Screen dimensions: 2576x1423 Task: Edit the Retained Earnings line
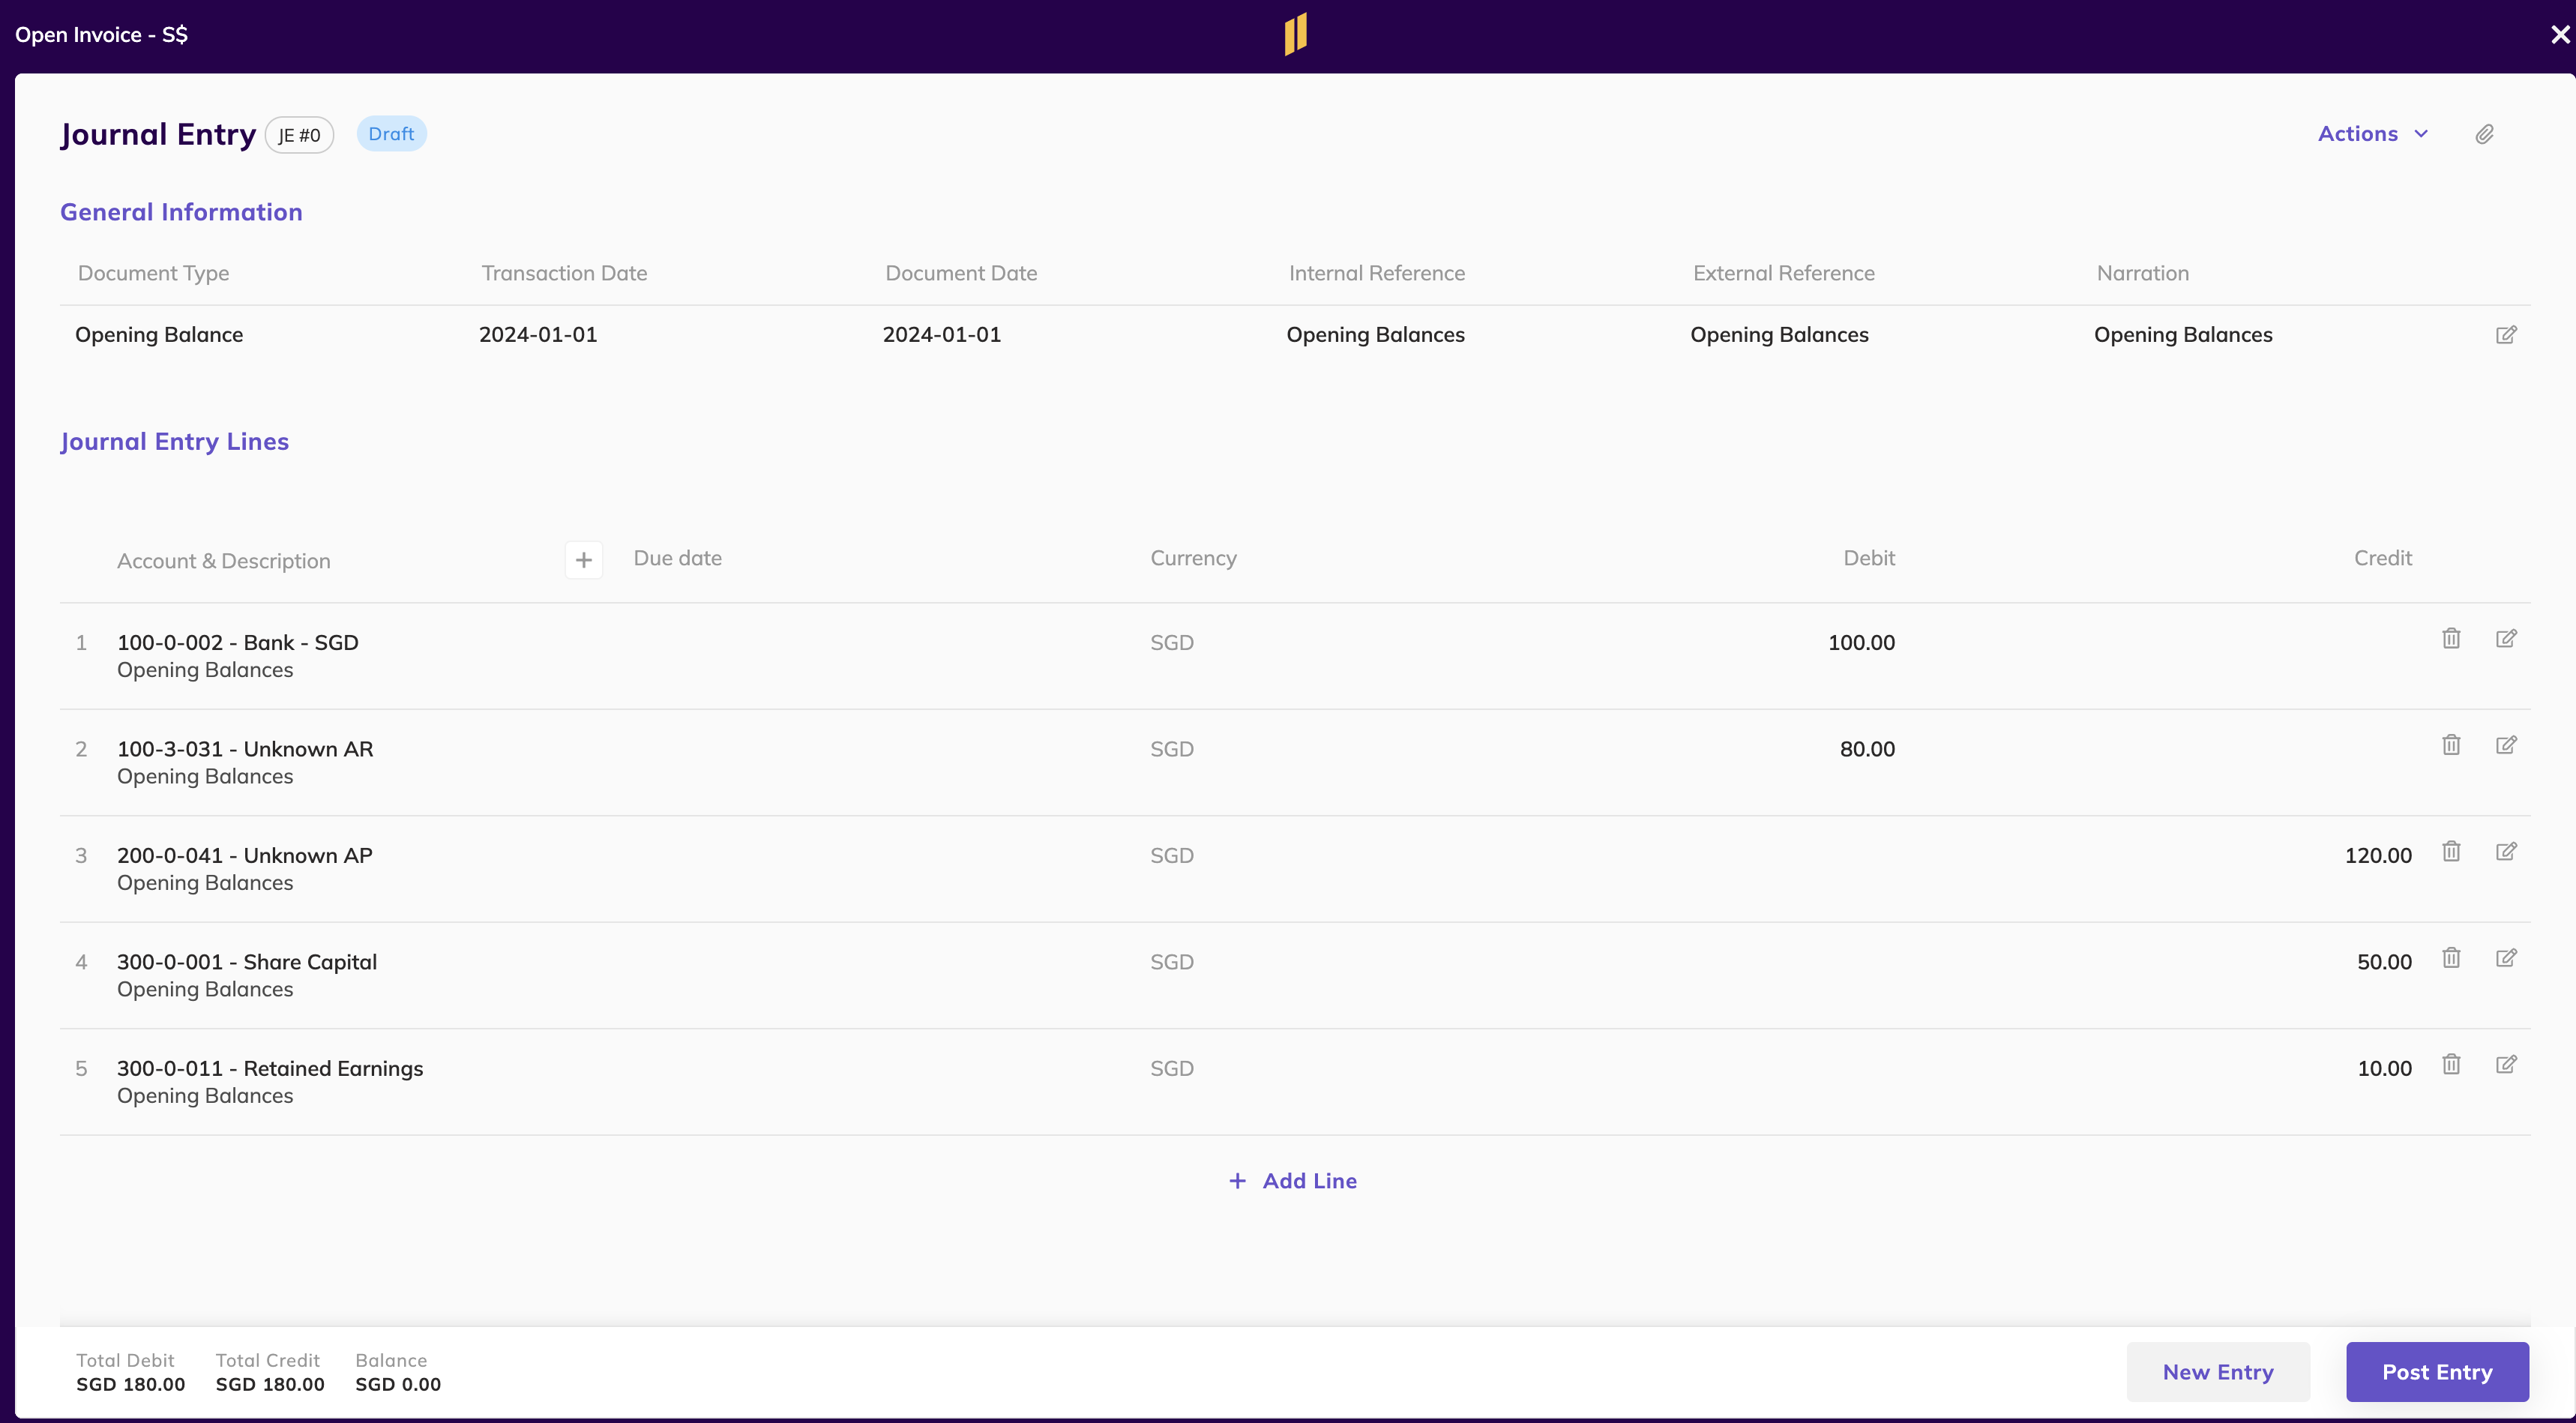pyautogui.click(x=2506, y=1064)
